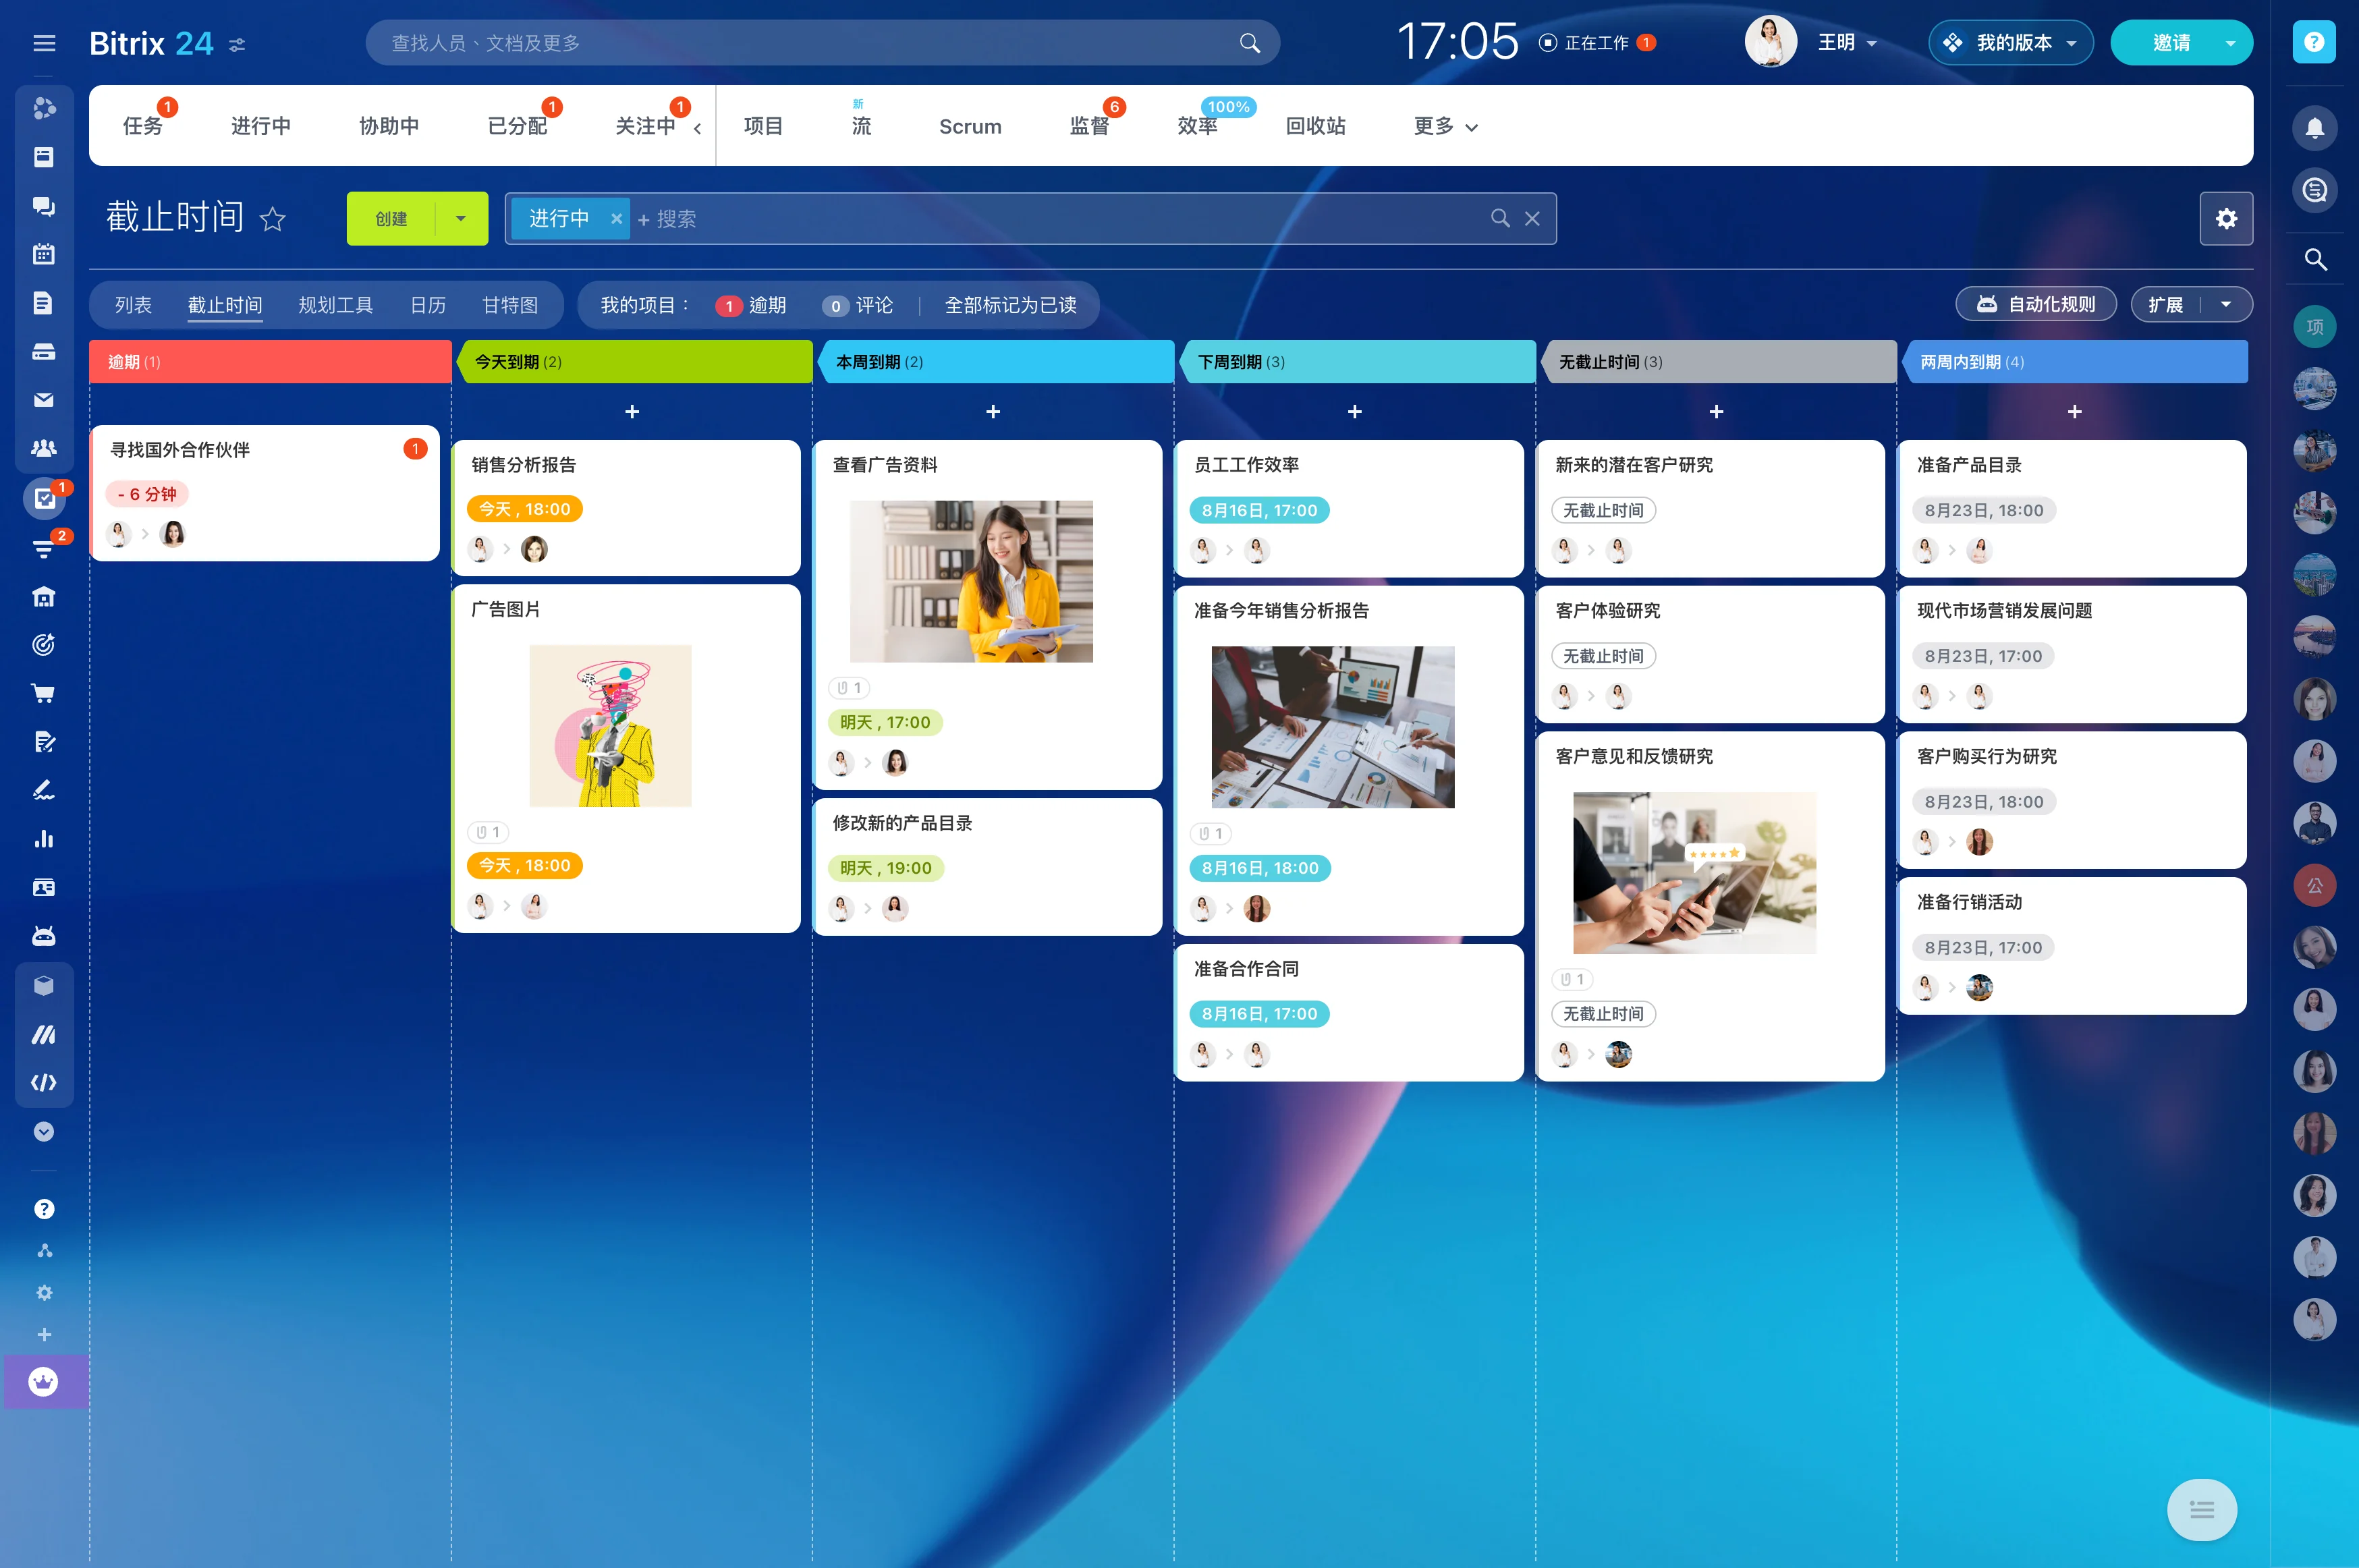This screenshot has height=1568, width=2359.
Task: Expand the sidebar more chevron circle
Action: pos(44,1131)
